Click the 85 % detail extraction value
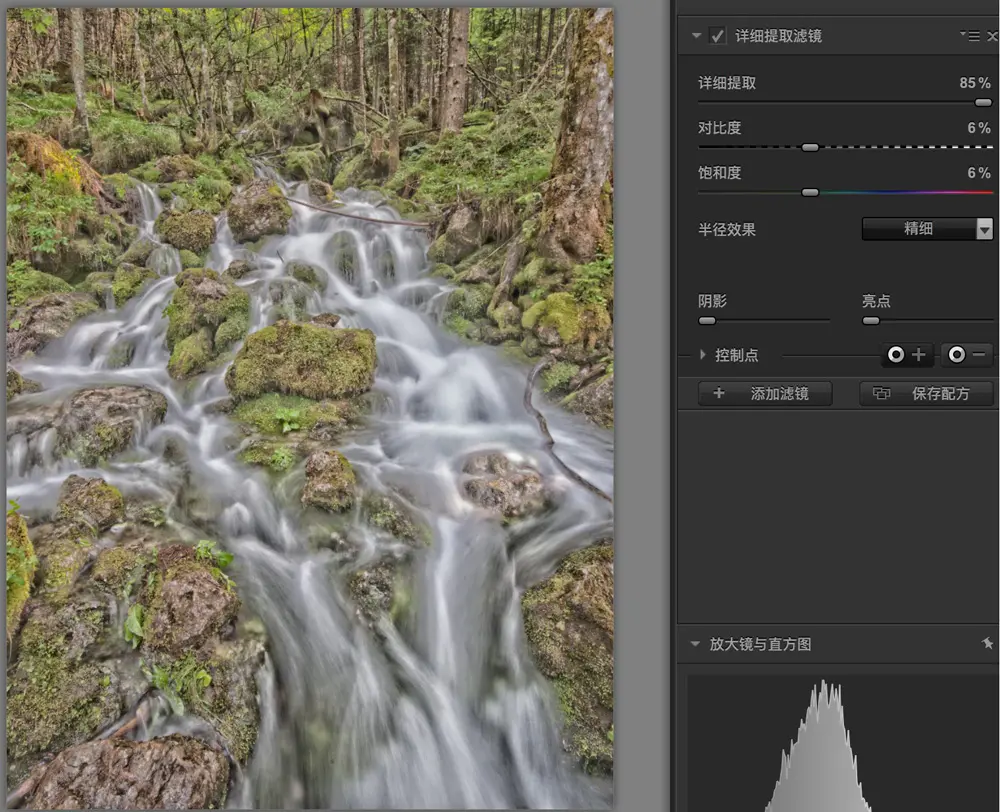Image resolution: width=1000 pixels, height=812 pixels. (x=974, y=83)
